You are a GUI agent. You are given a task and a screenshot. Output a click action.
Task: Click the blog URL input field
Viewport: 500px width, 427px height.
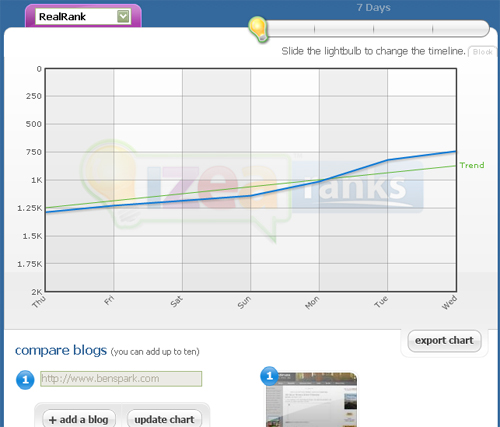(121, 379)
